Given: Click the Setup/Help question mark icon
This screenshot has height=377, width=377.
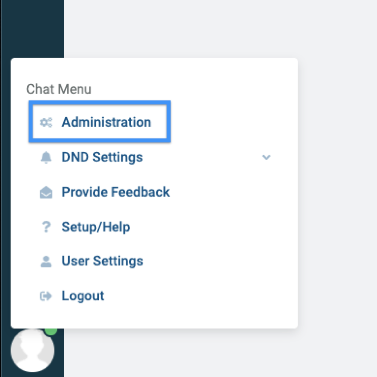Looking at the screenshot, I should [46, 227].
